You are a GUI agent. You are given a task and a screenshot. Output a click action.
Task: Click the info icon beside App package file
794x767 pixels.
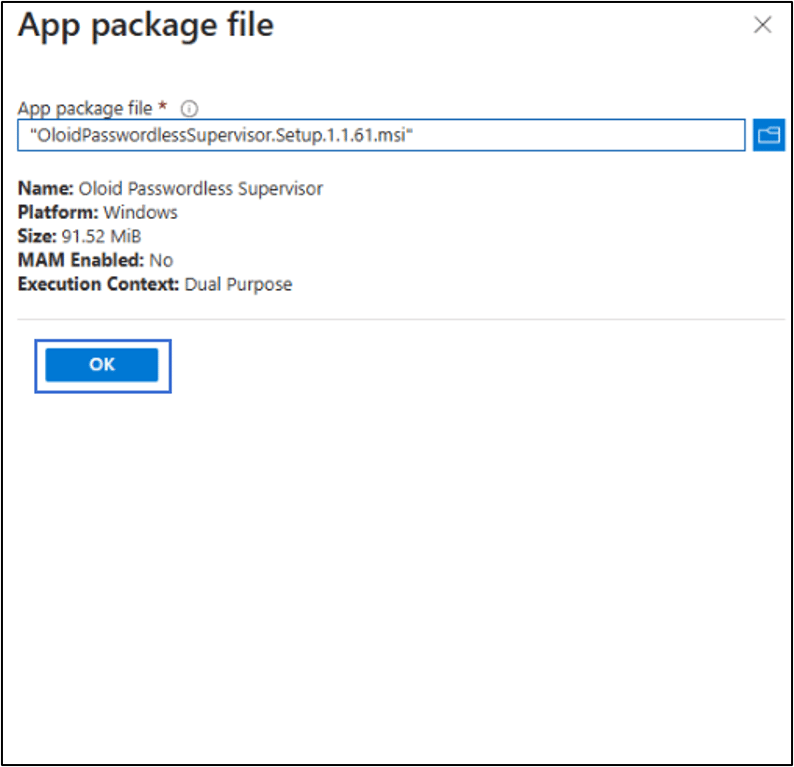[x=189, y=108]
